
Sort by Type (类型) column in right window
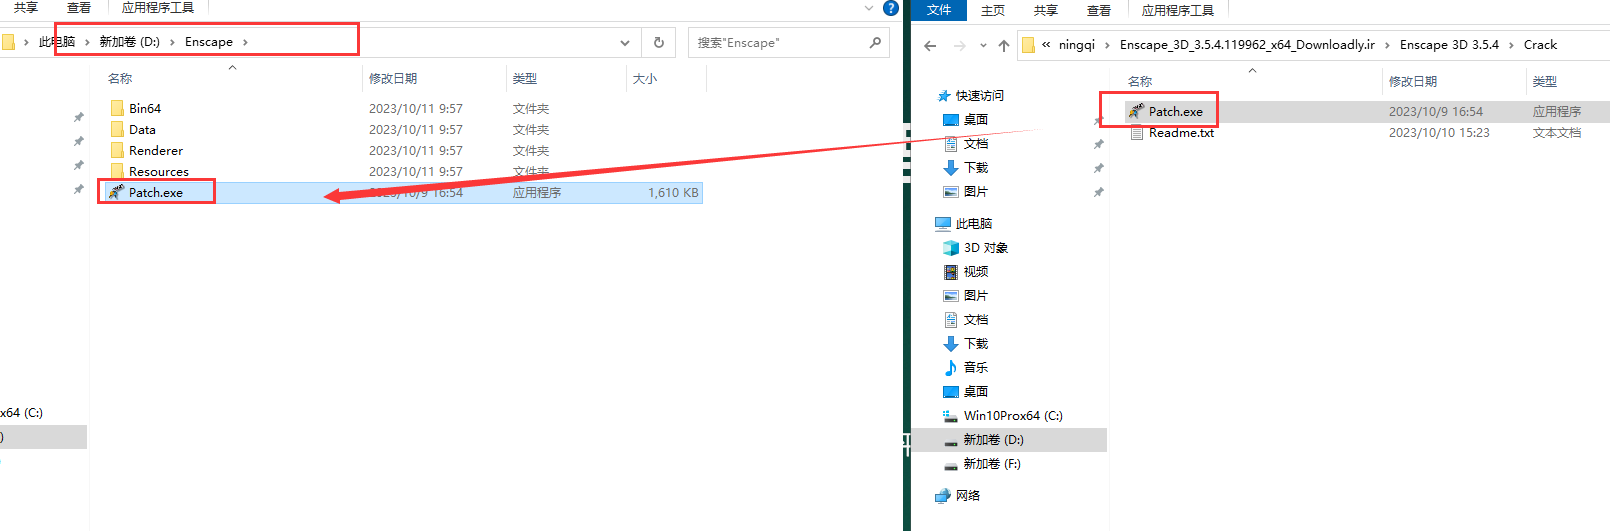tap(1545, 81)
